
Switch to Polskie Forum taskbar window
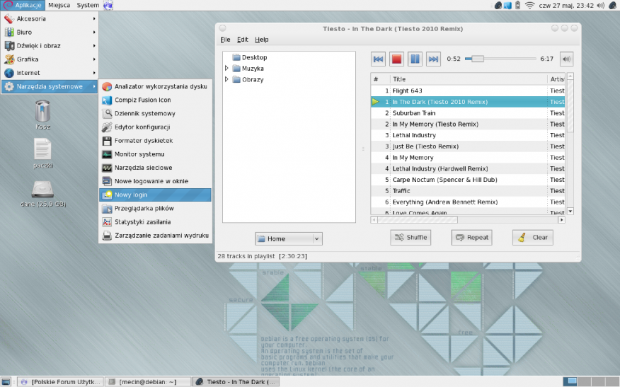[61, 382]
